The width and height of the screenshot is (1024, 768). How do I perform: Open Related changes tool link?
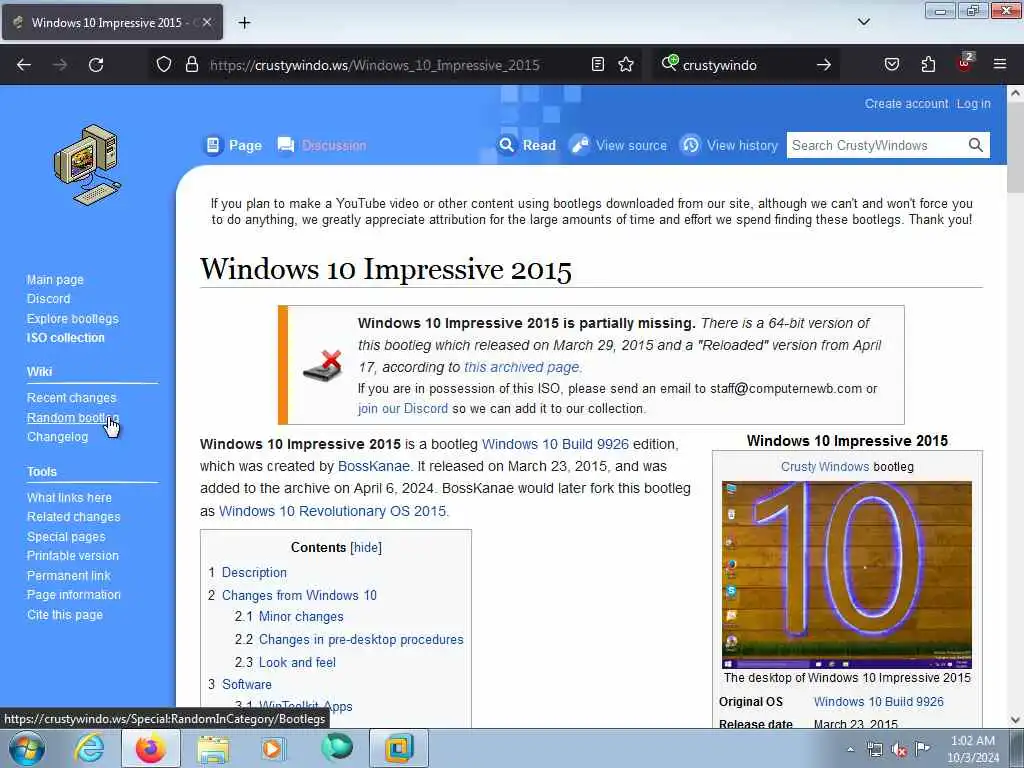tap(73, 517)
